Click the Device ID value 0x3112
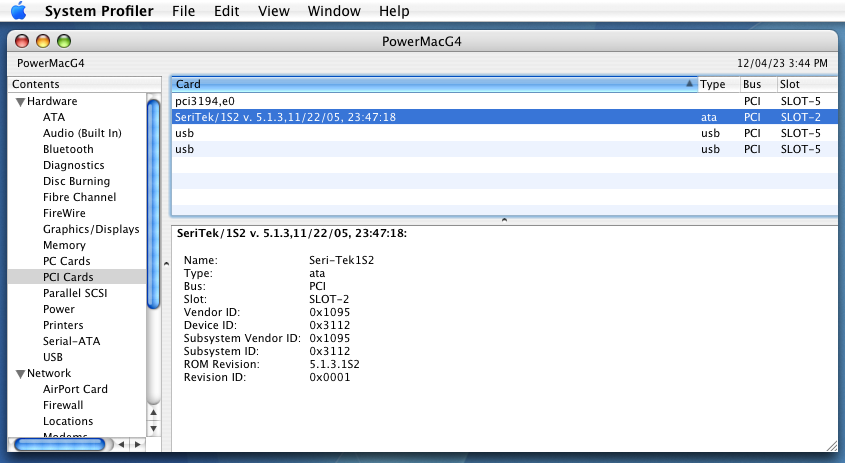Screen dimensions: 845x463 point(329,326)
